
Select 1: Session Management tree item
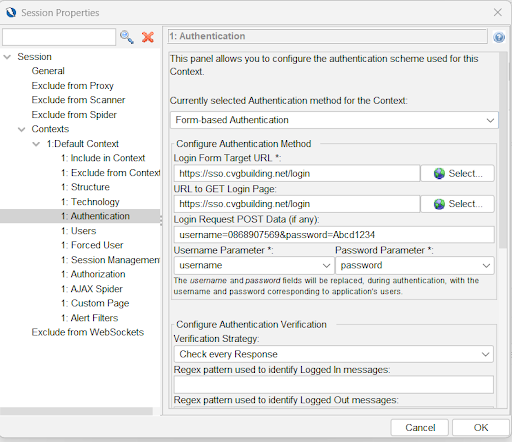(111, 260)
